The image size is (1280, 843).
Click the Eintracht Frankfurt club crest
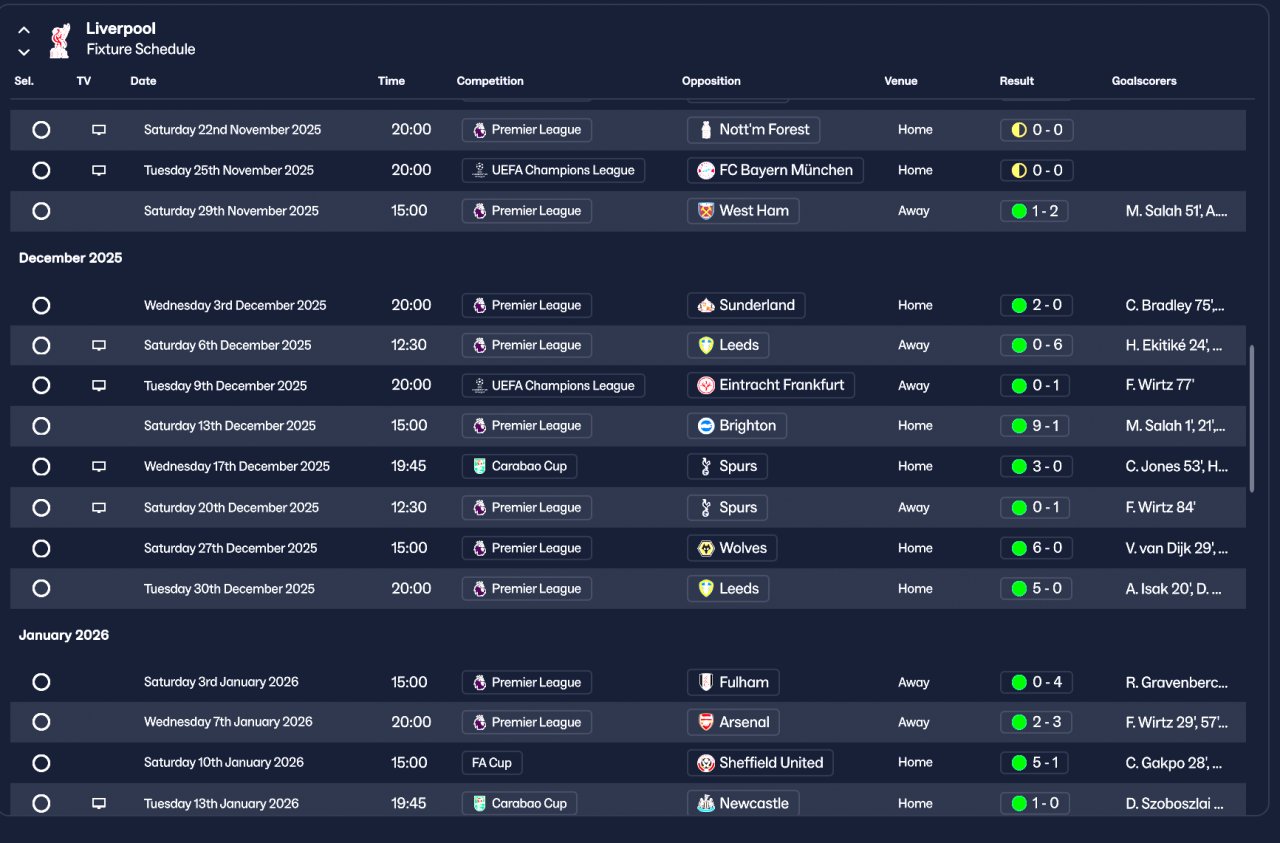[706, 386]
